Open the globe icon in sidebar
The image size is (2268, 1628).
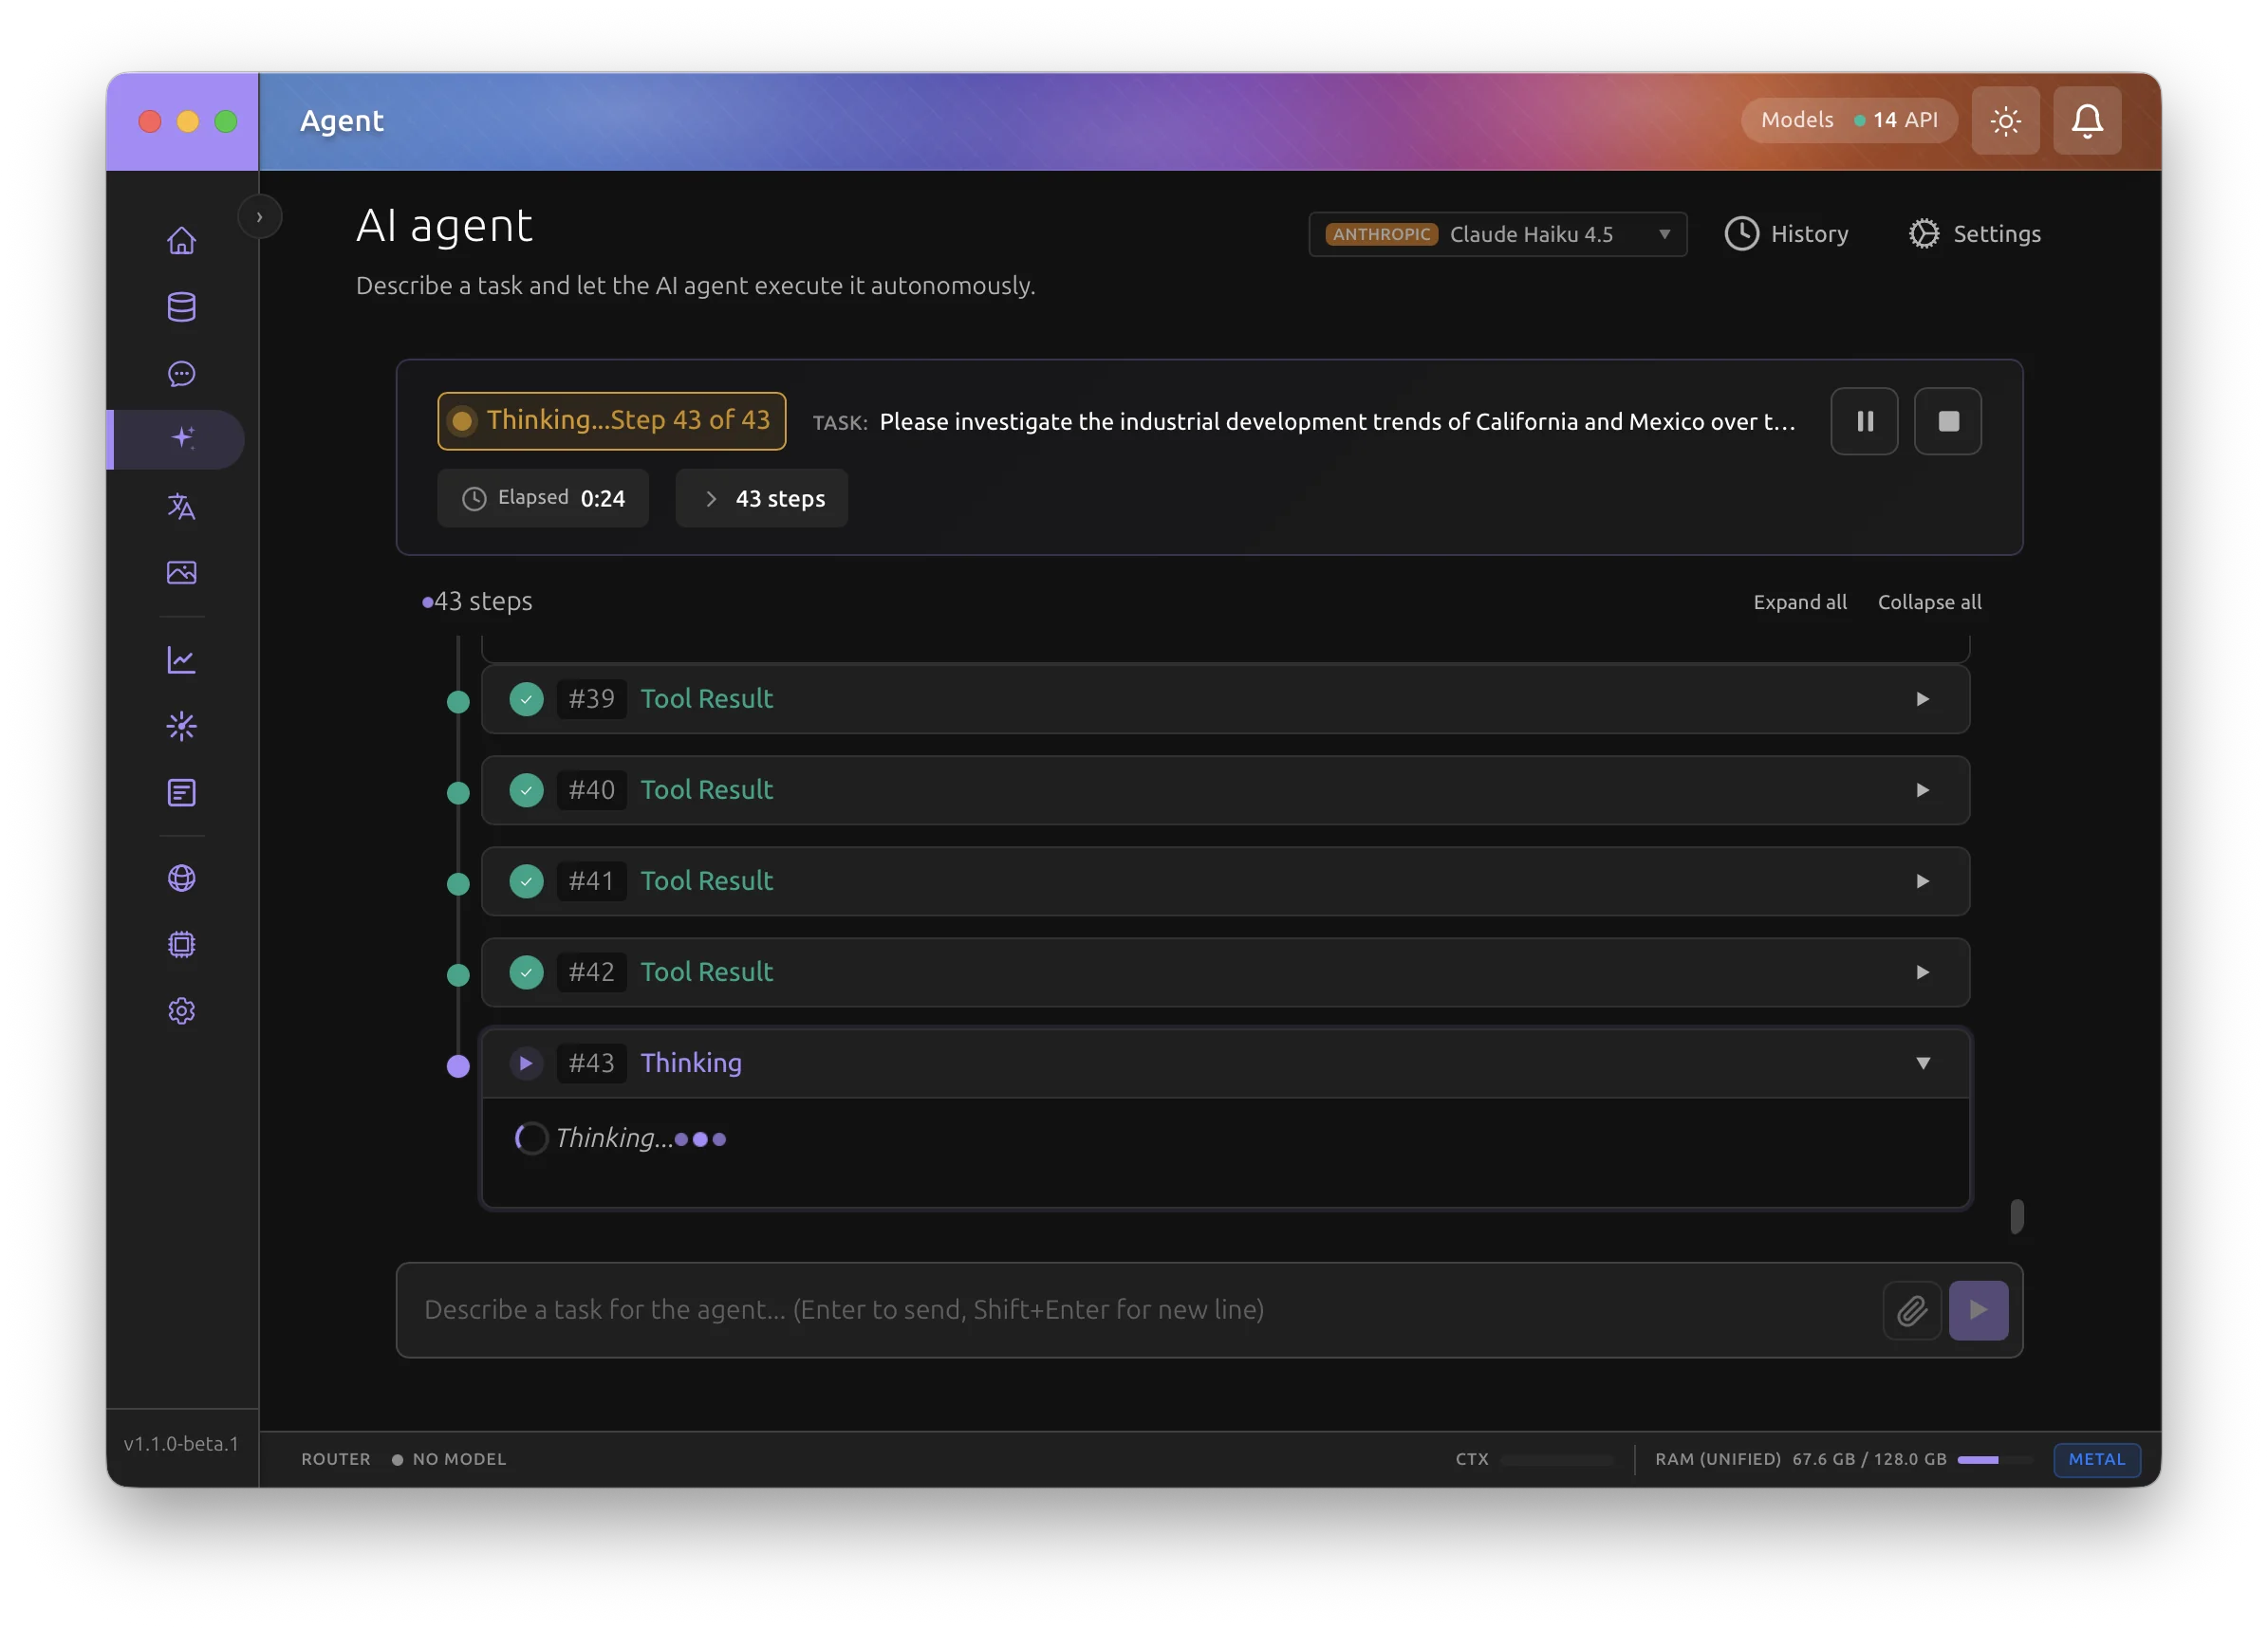click(181, 878)
